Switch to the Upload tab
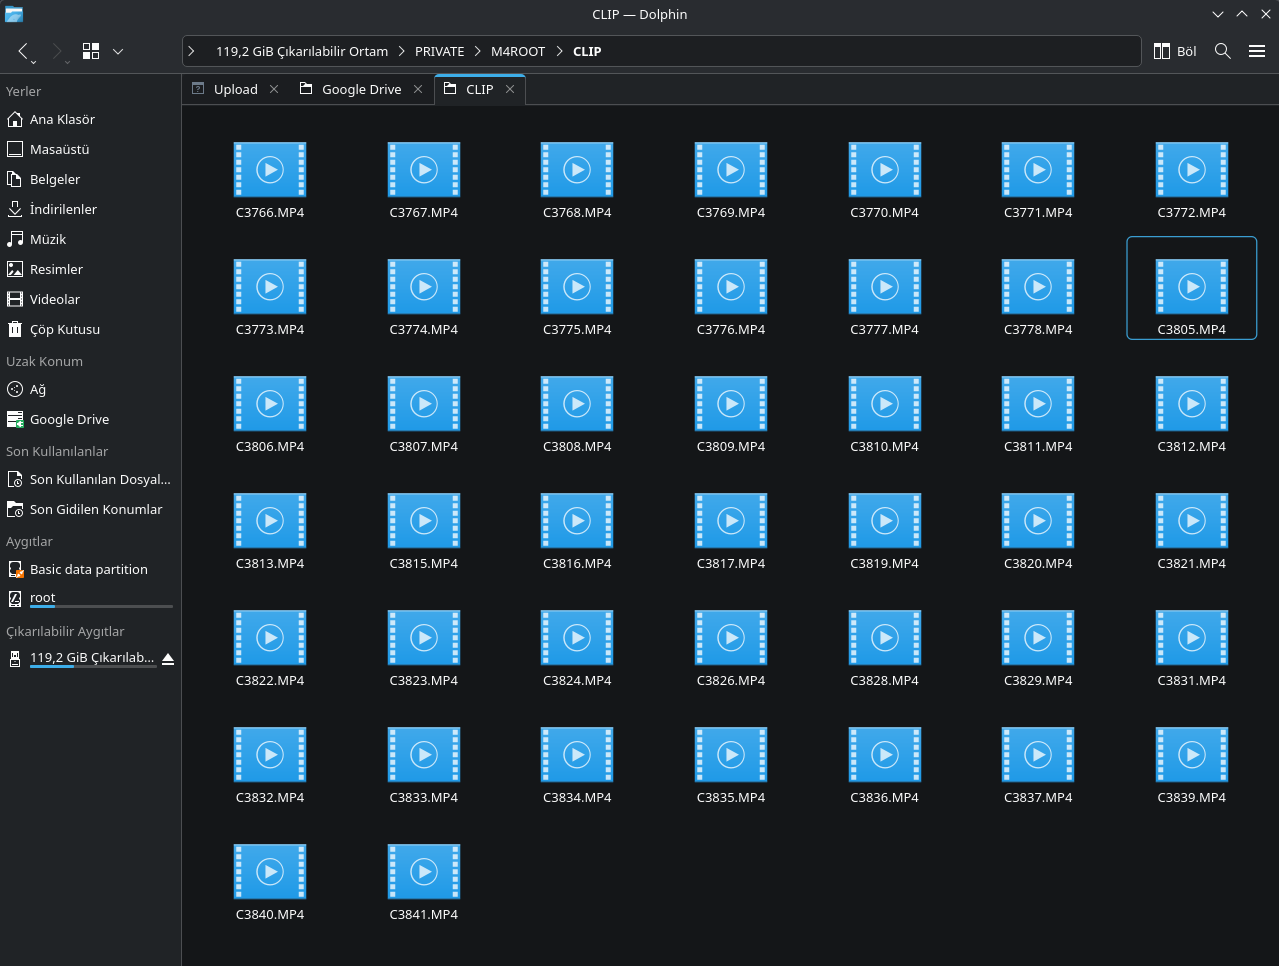Screen dimensions: 1279x966 point(235,89)
